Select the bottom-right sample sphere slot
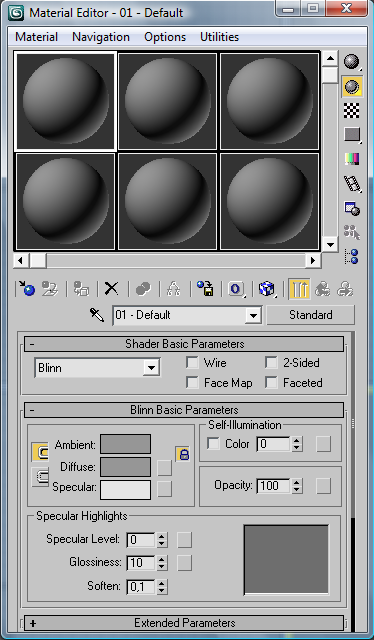Viewport: 374px width, 640px height. (269, 201)
